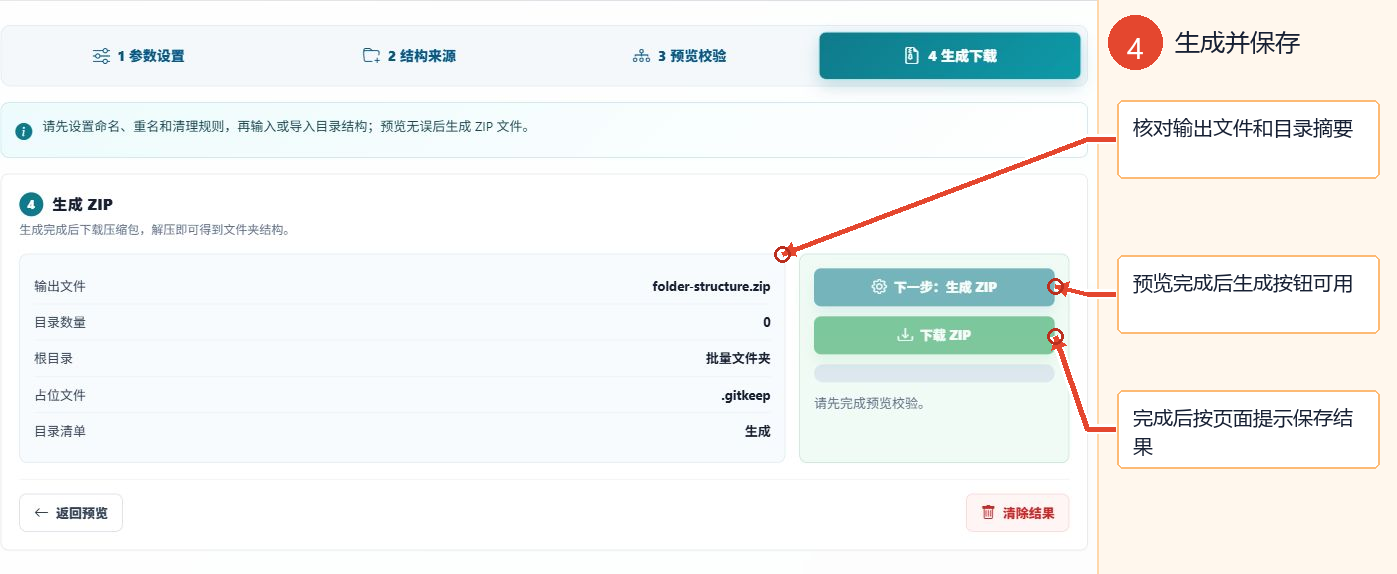Click the gear icon on generate ZIP button
Image resolution: width=1397 pixels, height=574 pixels.
[879, 287]
